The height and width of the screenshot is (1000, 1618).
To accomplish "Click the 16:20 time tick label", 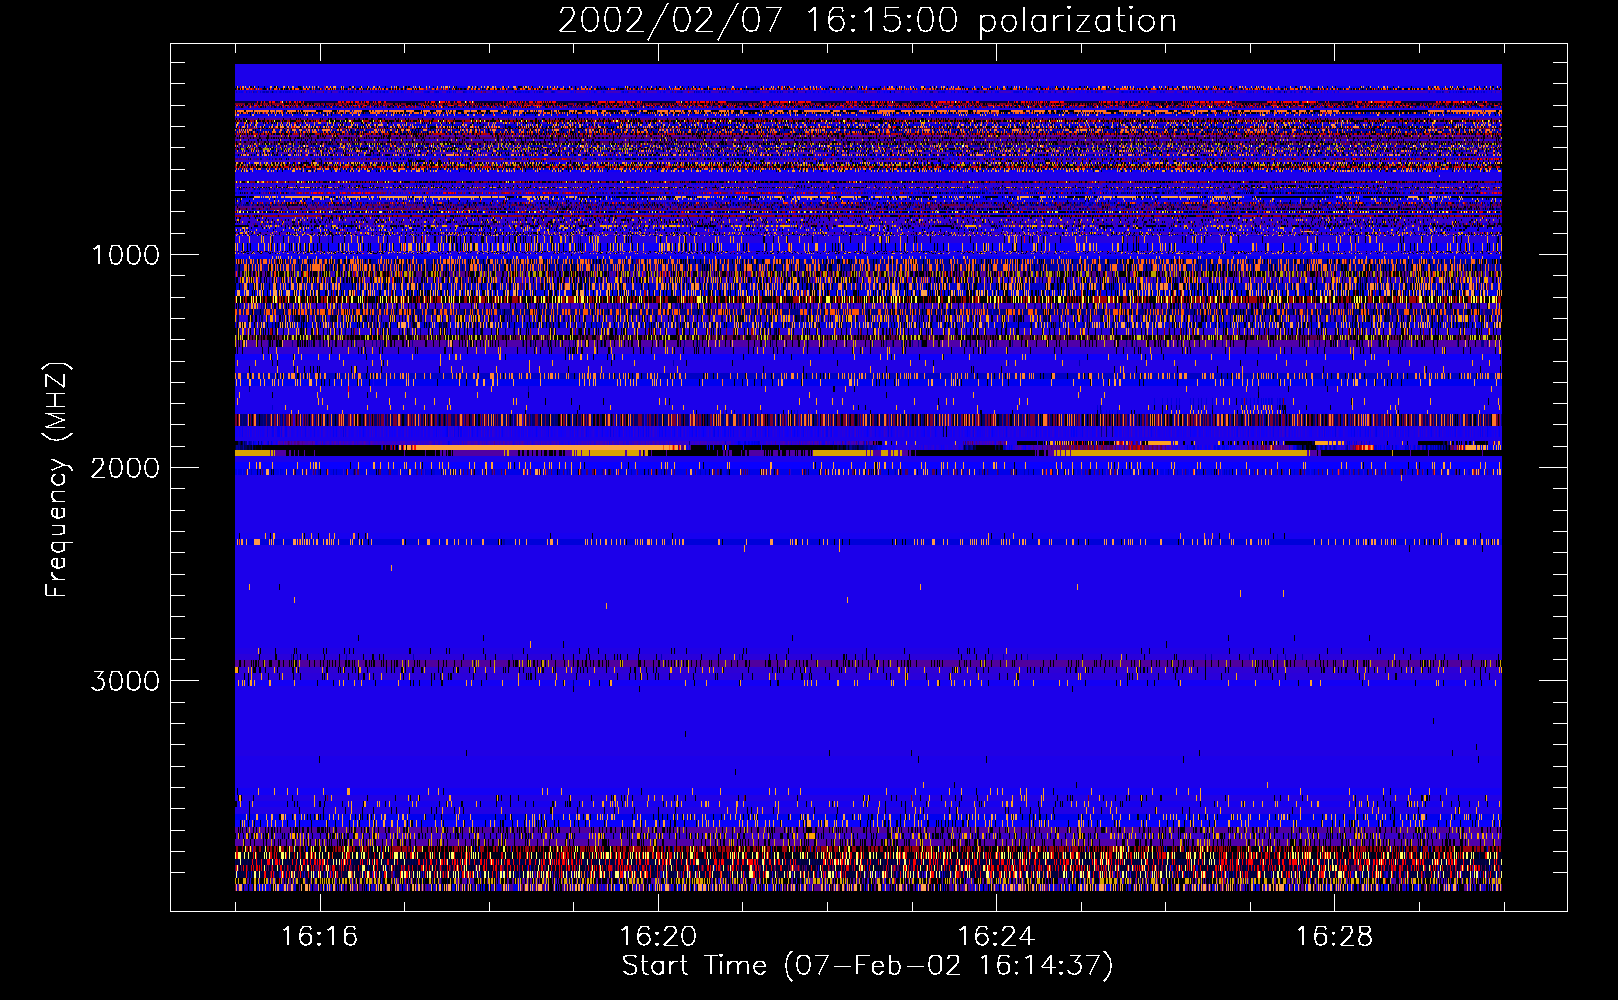I will pyautogui.click(x=658, y=937).
